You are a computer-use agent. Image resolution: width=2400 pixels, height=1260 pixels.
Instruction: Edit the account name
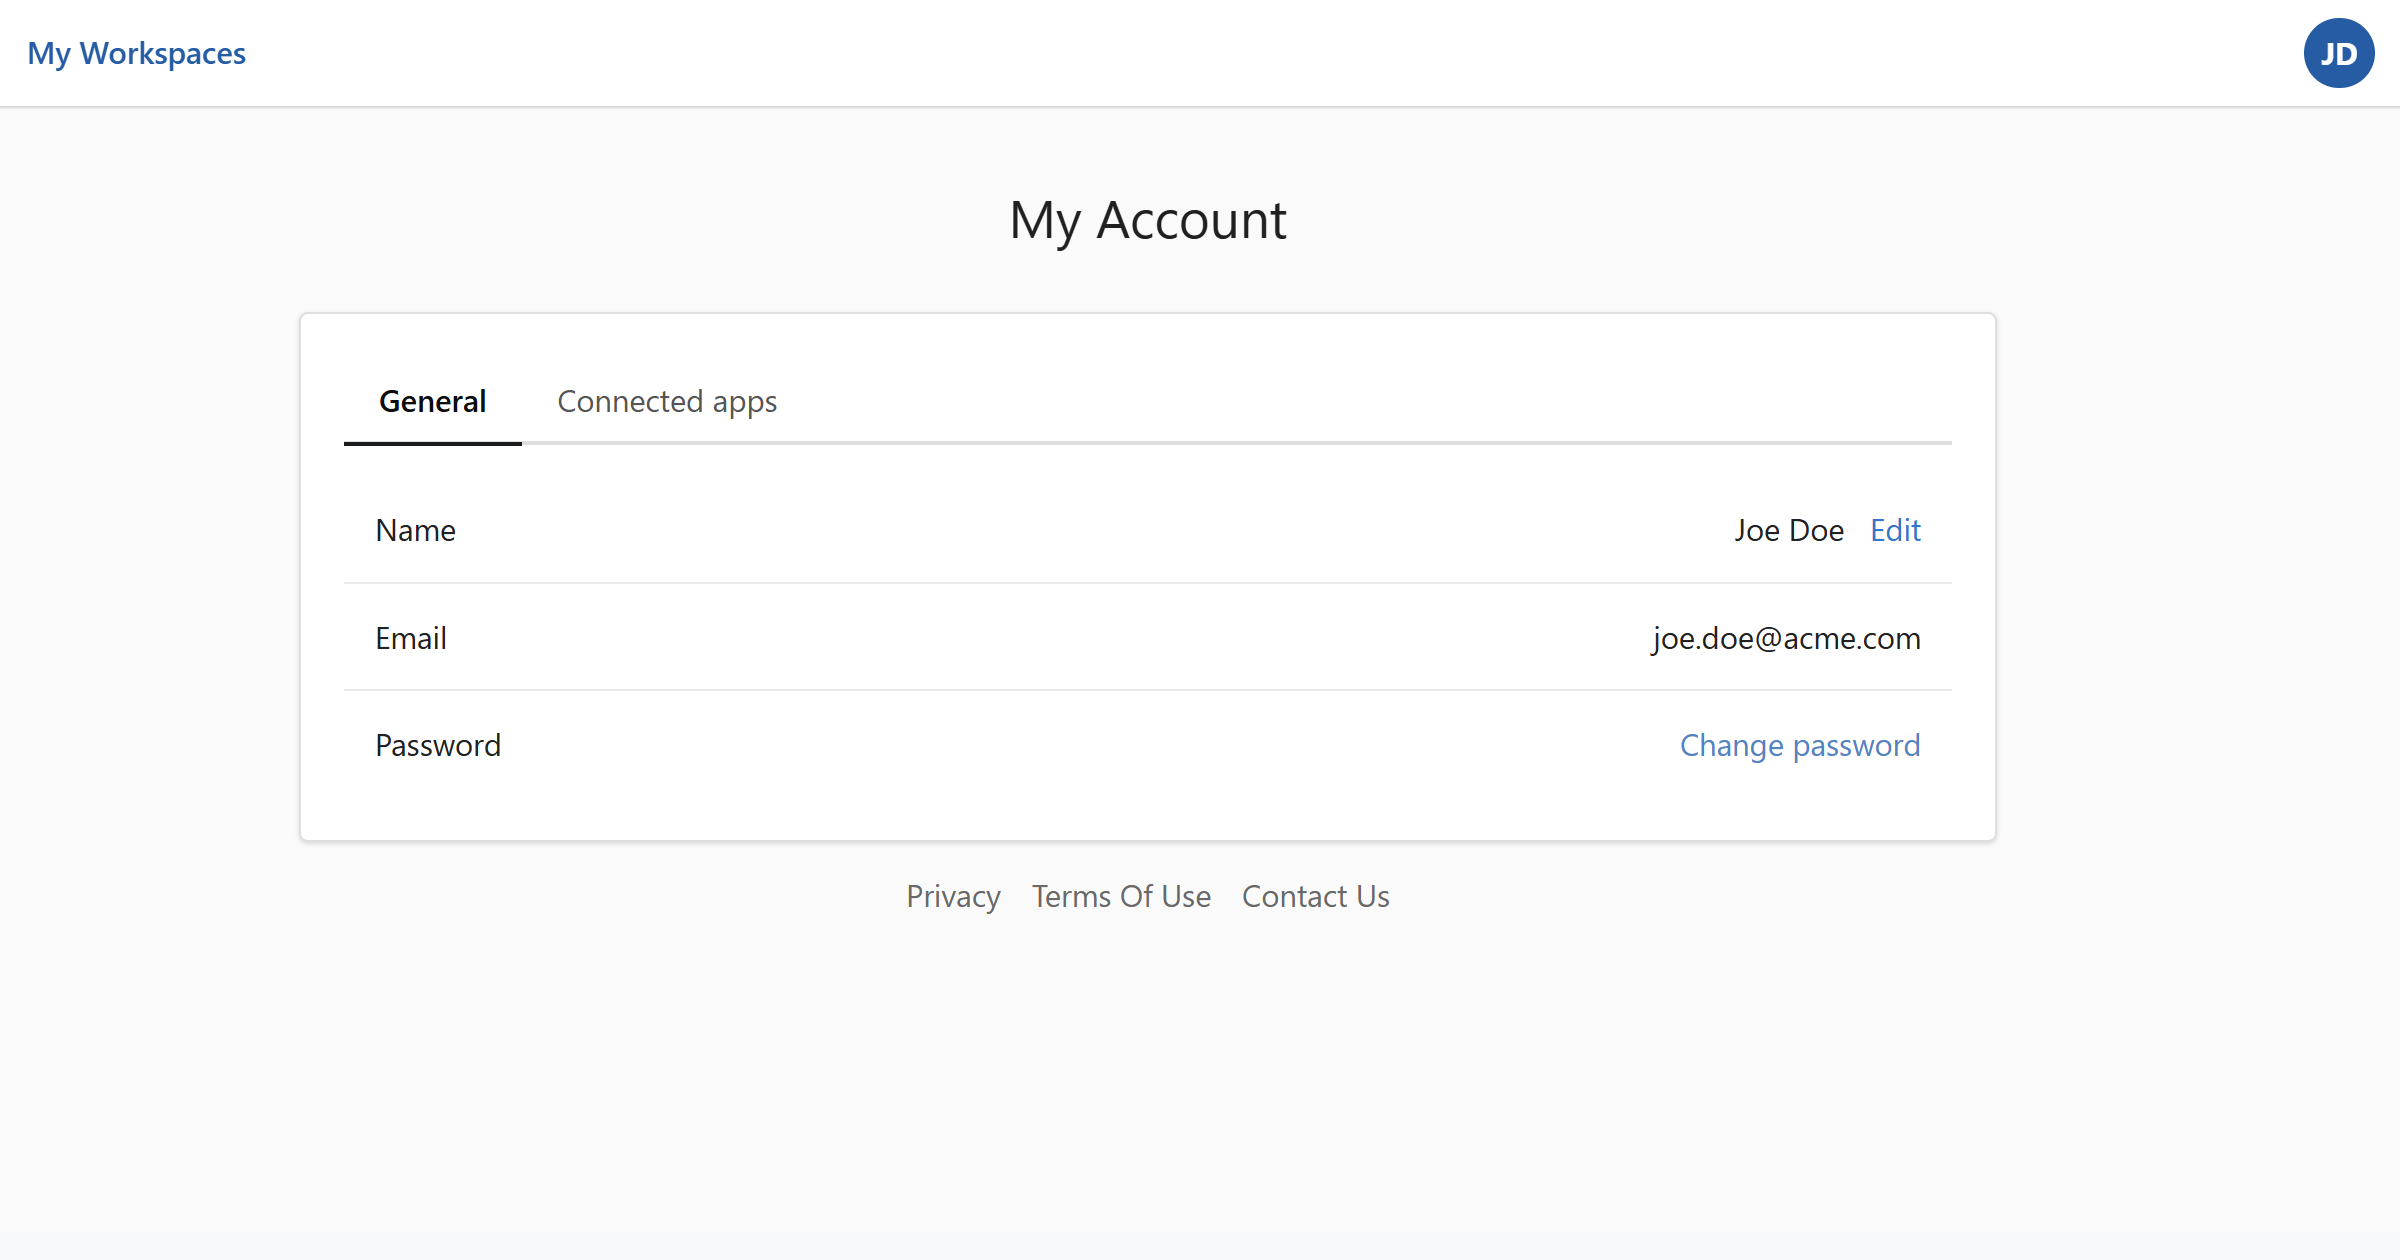[x=1895, y=530]
